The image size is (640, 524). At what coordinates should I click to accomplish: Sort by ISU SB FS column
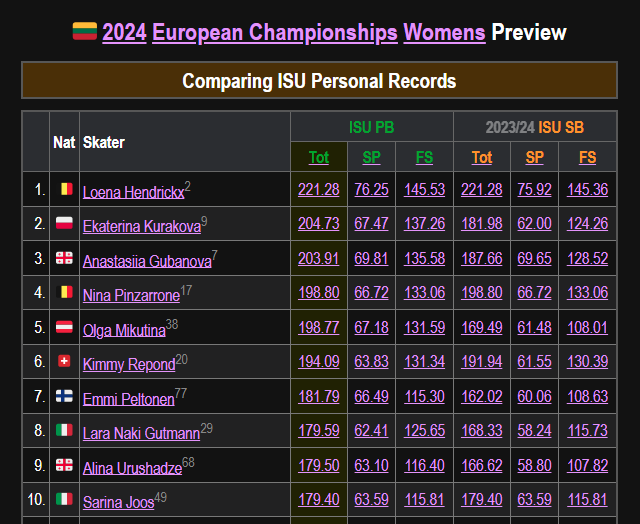coord(587,157)
